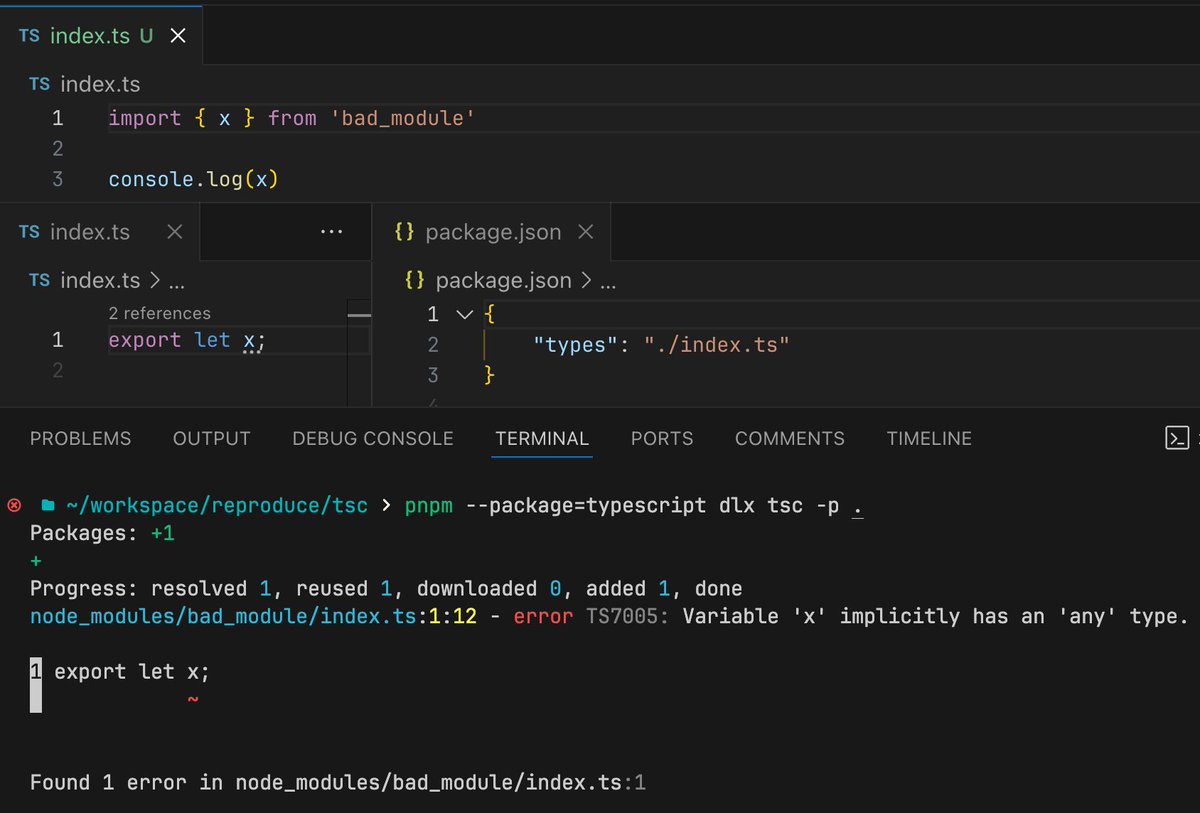The width and height of the screenshot is (1200, 813).
Task: Switch to the TIMELINE panel
Action: point(928,438)
